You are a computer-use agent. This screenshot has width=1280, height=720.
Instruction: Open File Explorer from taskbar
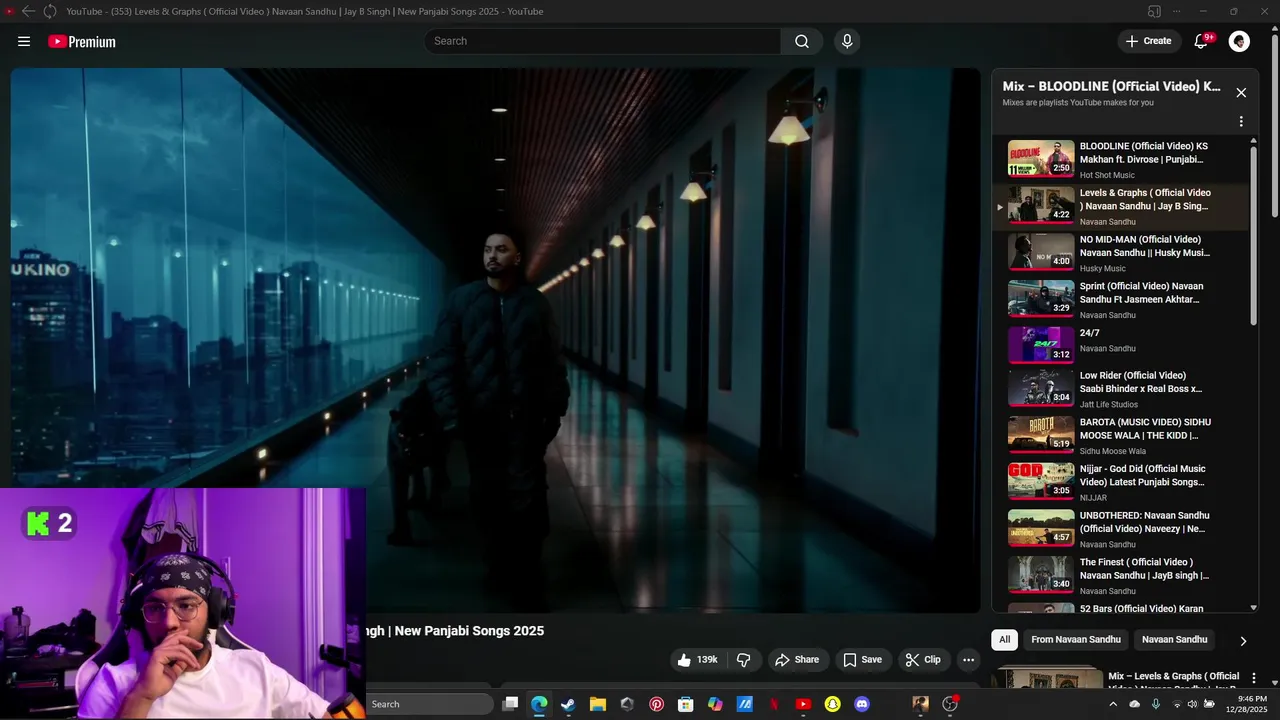(598, 704)
